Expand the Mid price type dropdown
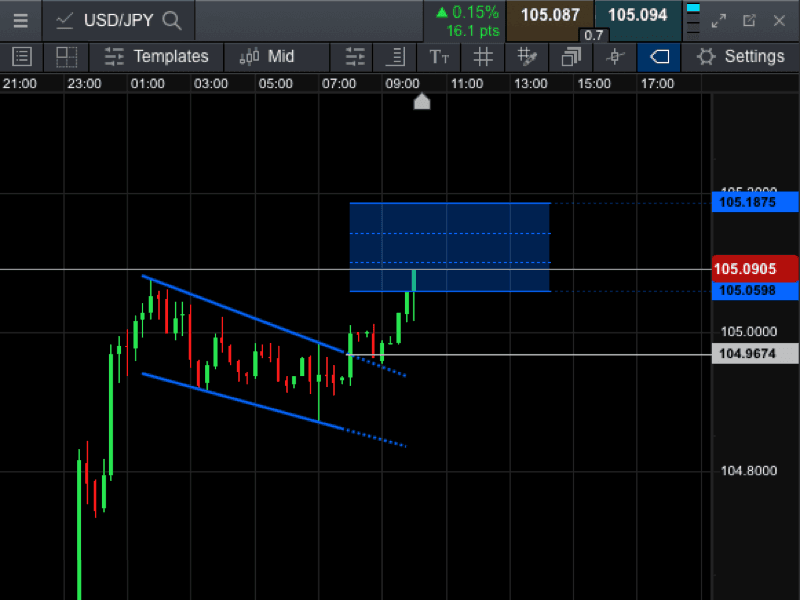 (x=268, y=57)
